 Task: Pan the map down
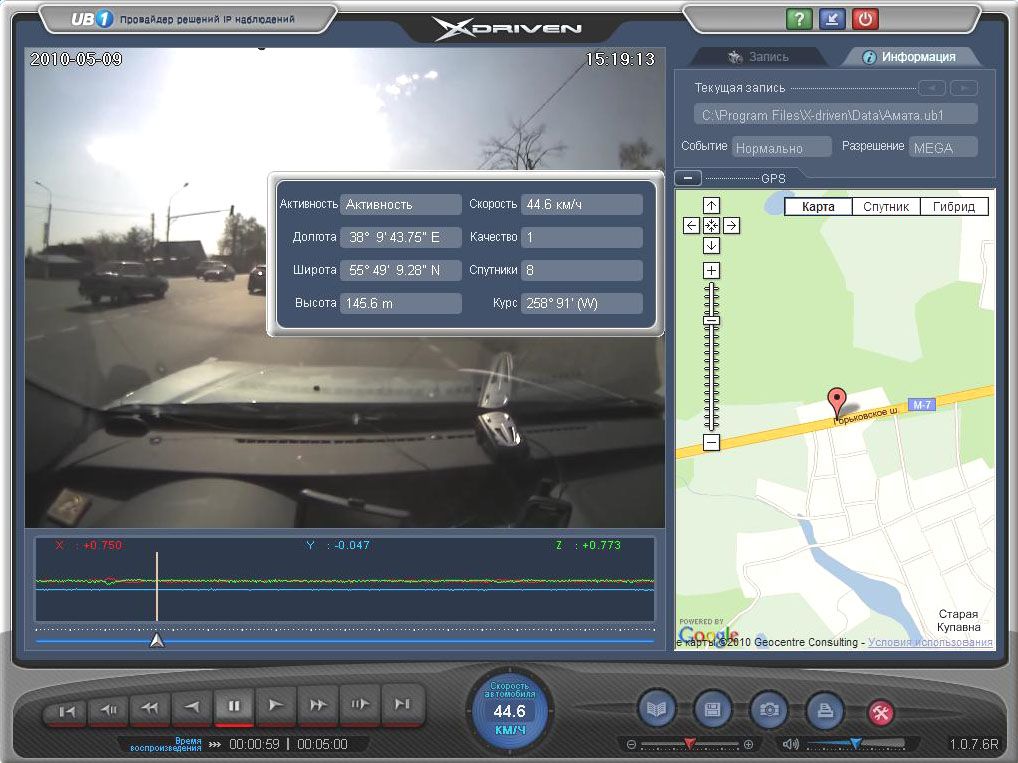(712, 246)
